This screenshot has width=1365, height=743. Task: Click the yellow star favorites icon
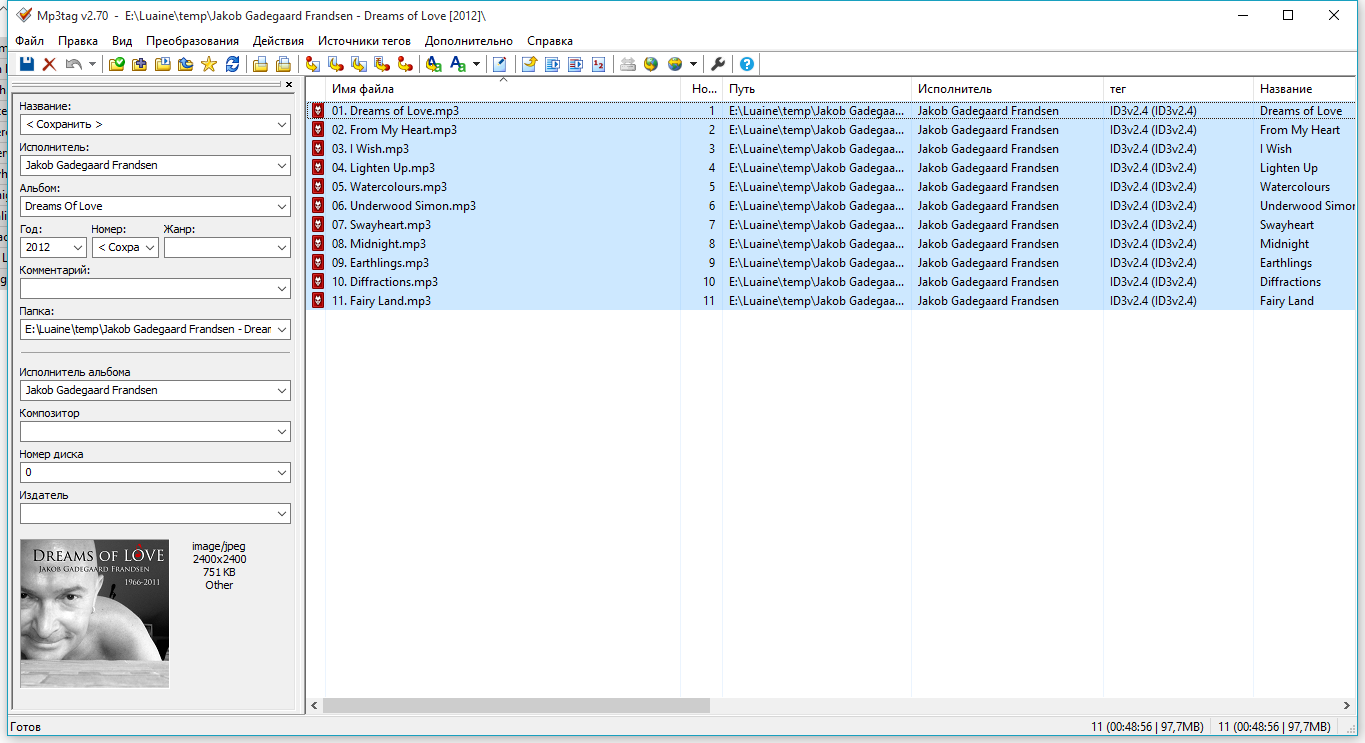(x=208, y=64)
